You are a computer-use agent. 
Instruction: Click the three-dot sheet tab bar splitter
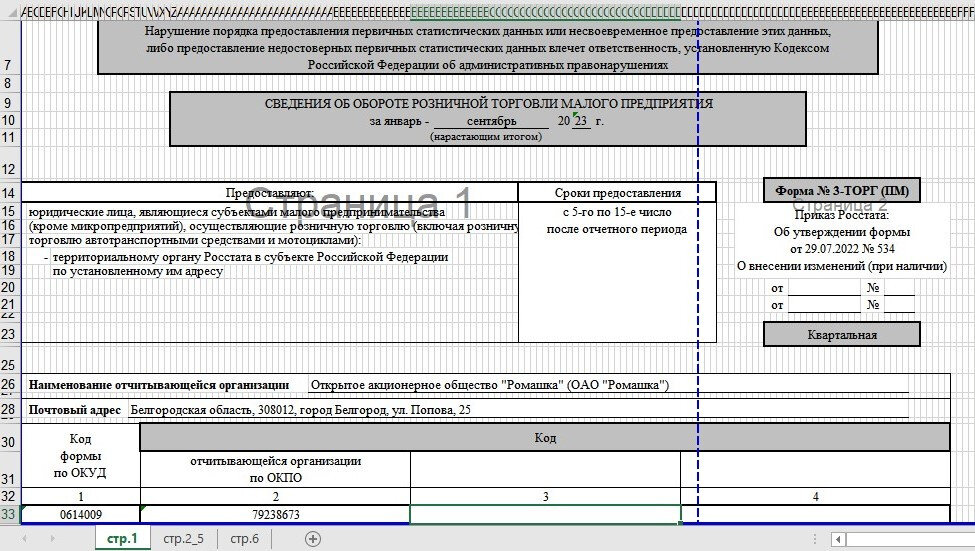815,539
